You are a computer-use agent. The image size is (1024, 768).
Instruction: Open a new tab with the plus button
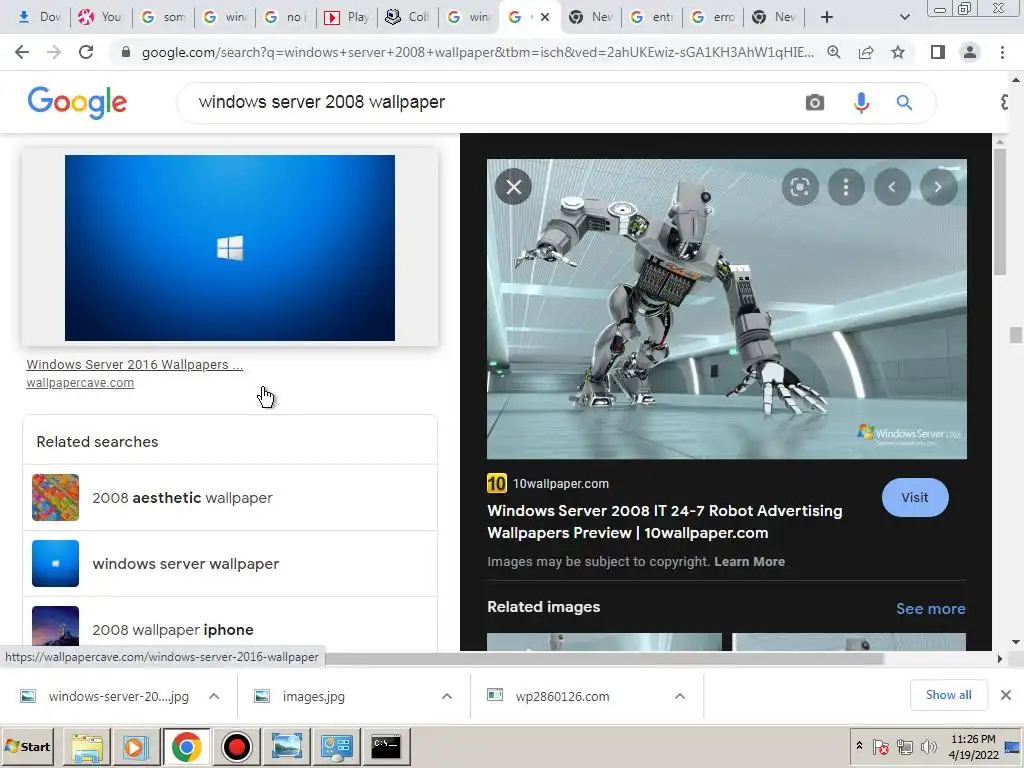827,18
